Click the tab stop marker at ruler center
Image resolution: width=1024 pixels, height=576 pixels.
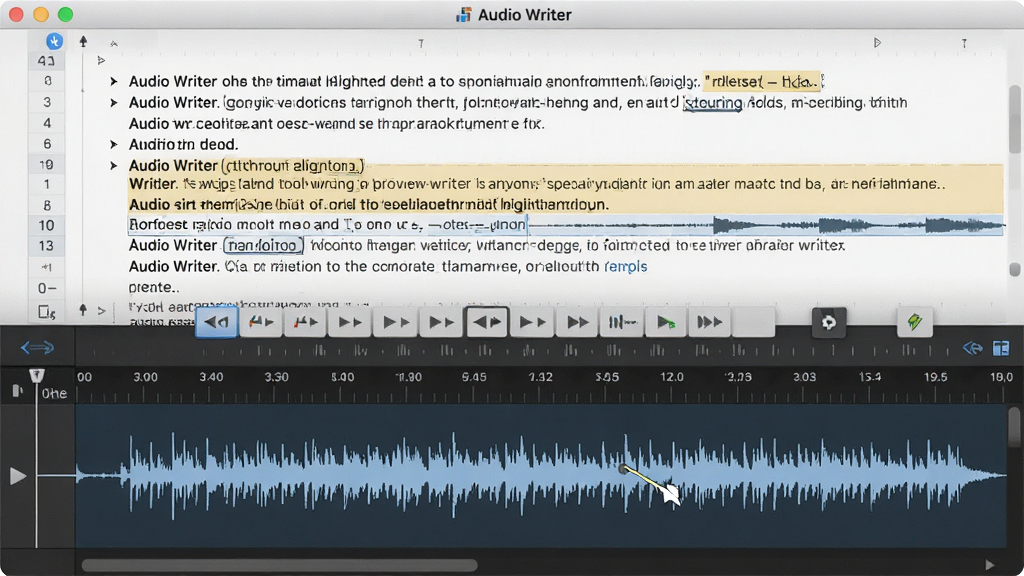pos(421,43)
